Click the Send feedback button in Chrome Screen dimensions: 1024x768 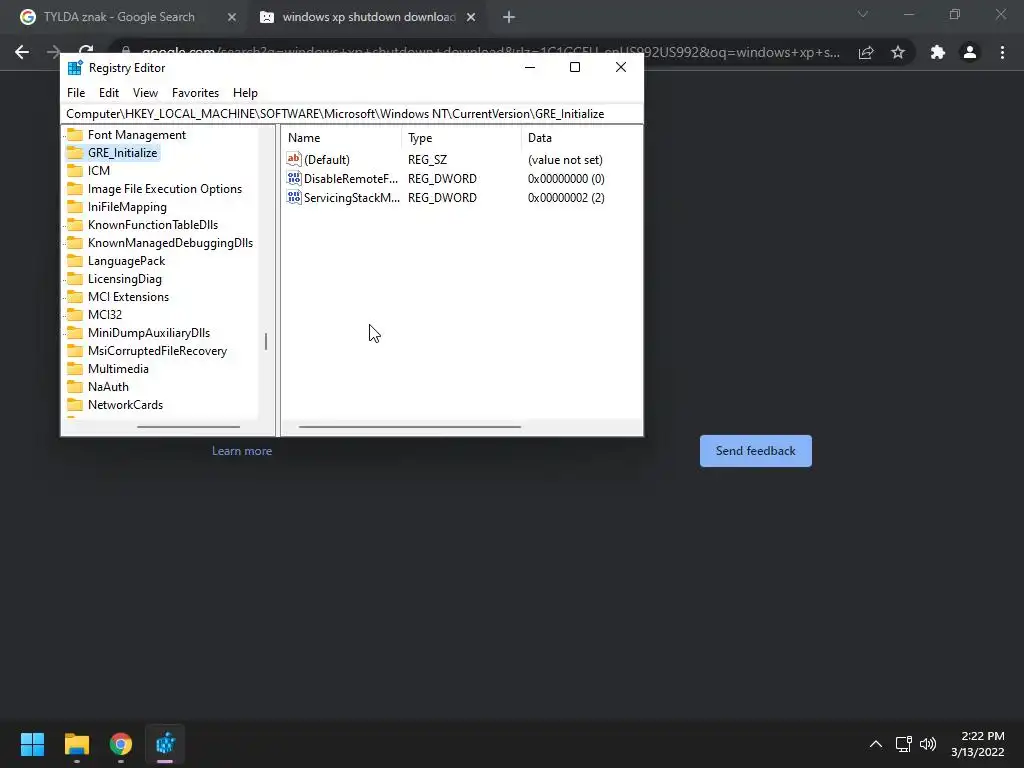[x=756, y=451]
